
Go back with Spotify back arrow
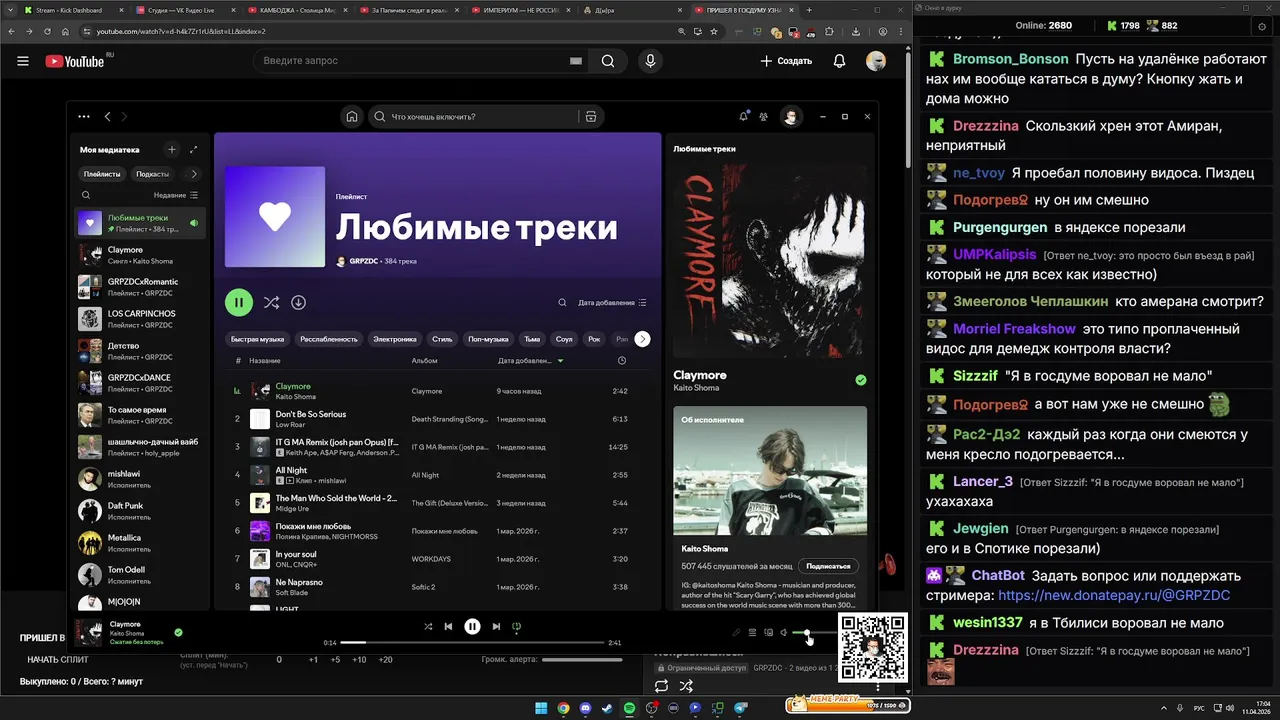tap(108, 116)
